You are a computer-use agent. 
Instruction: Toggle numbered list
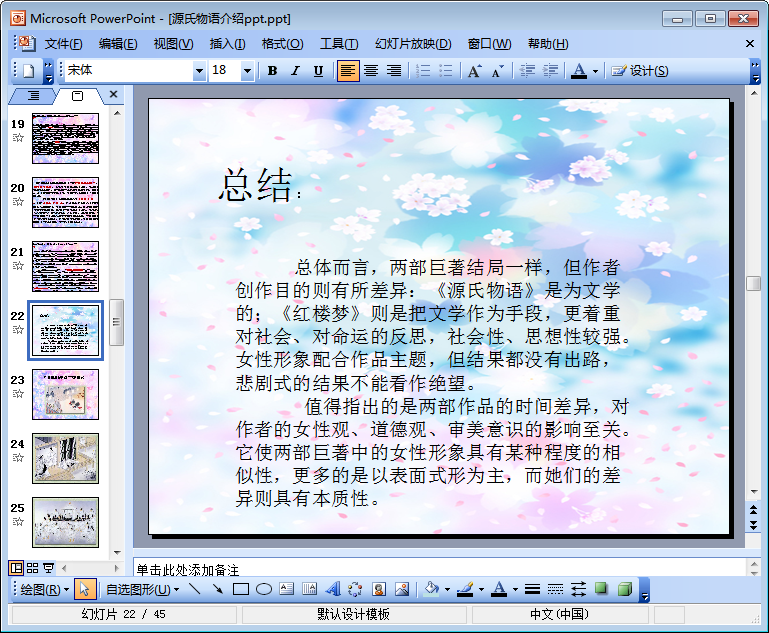[x=423, y=71]
